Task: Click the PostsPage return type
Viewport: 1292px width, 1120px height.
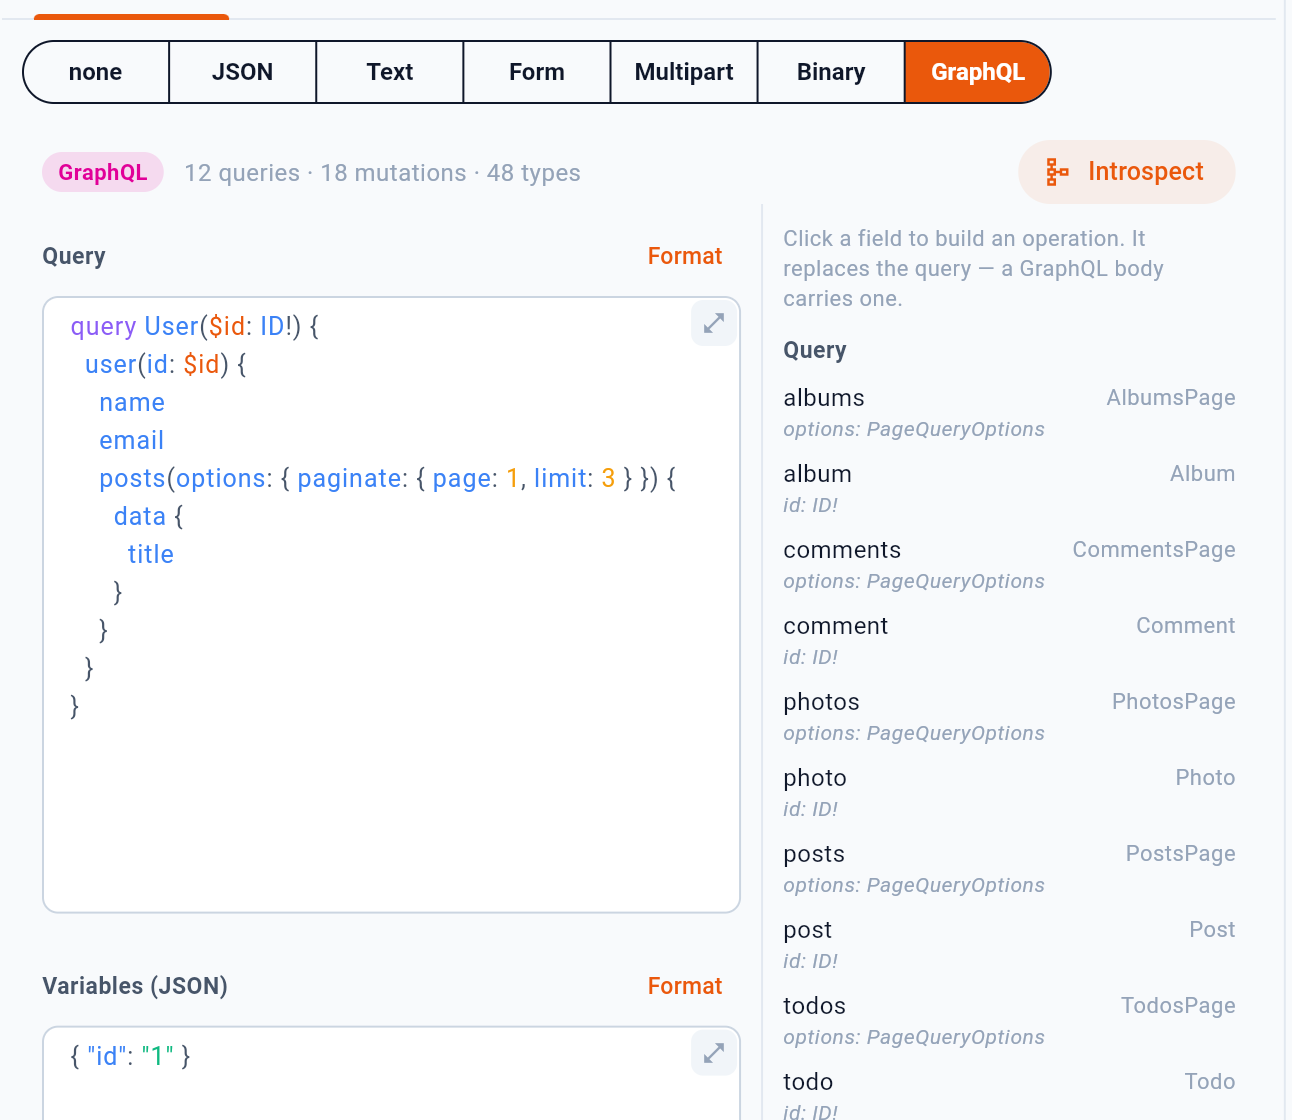Action: point(1181,854)
